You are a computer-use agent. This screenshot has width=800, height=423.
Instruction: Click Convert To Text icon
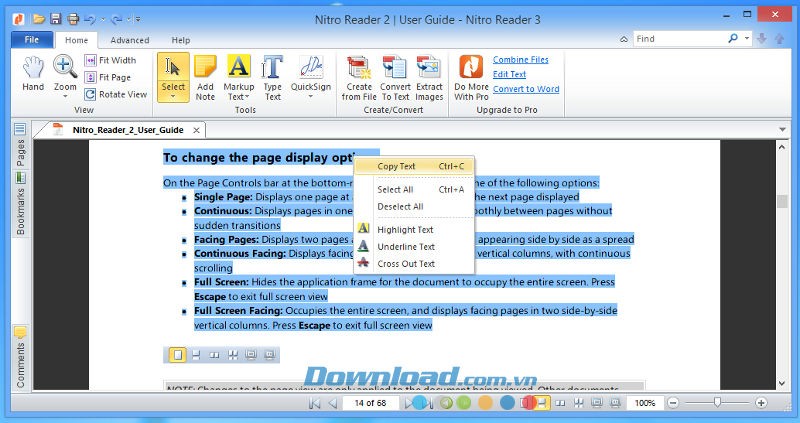point(395,77)
